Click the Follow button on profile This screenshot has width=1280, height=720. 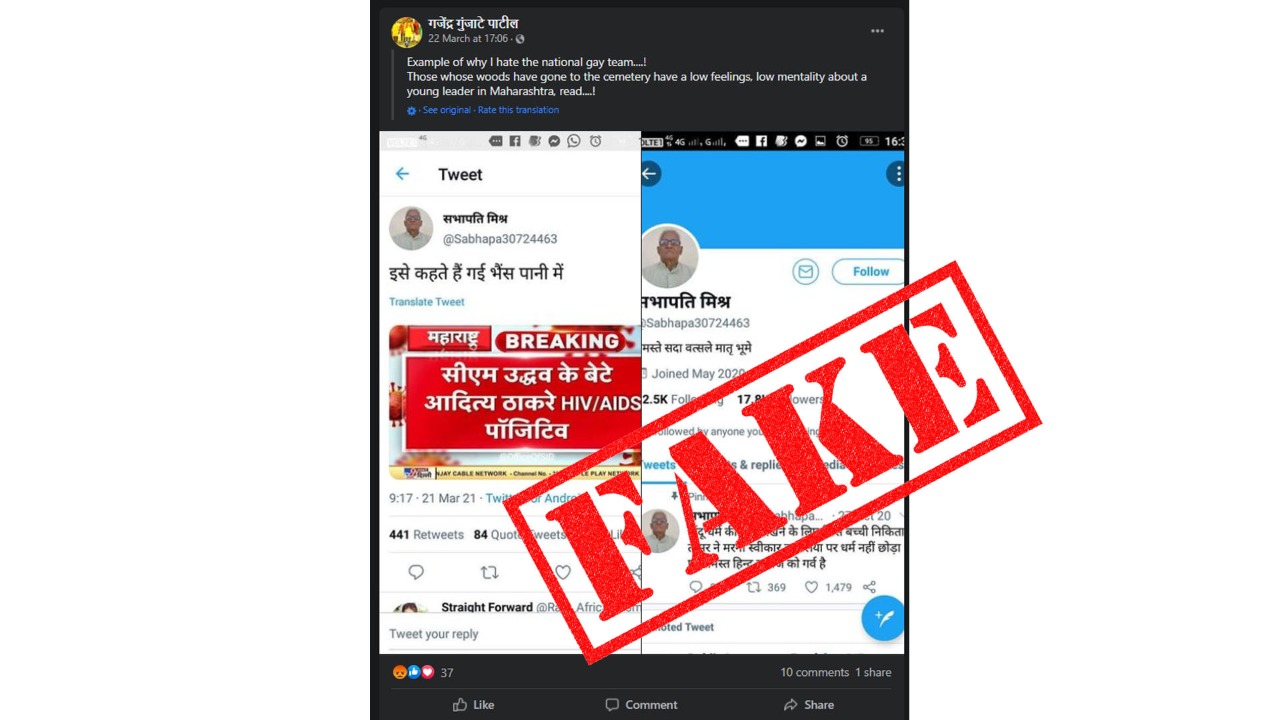point(870,271)
